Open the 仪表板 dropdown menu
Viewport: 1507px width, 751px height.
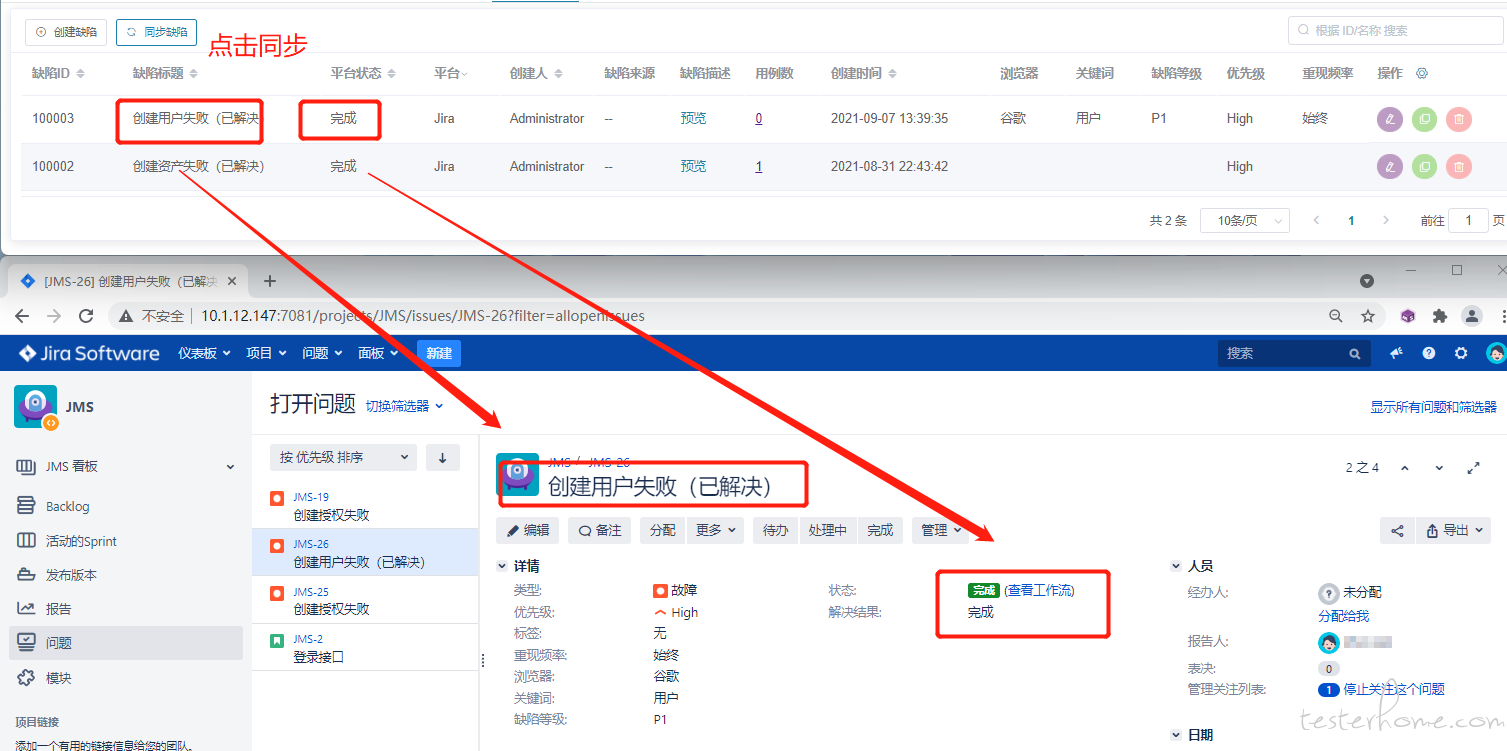(204, 353)
